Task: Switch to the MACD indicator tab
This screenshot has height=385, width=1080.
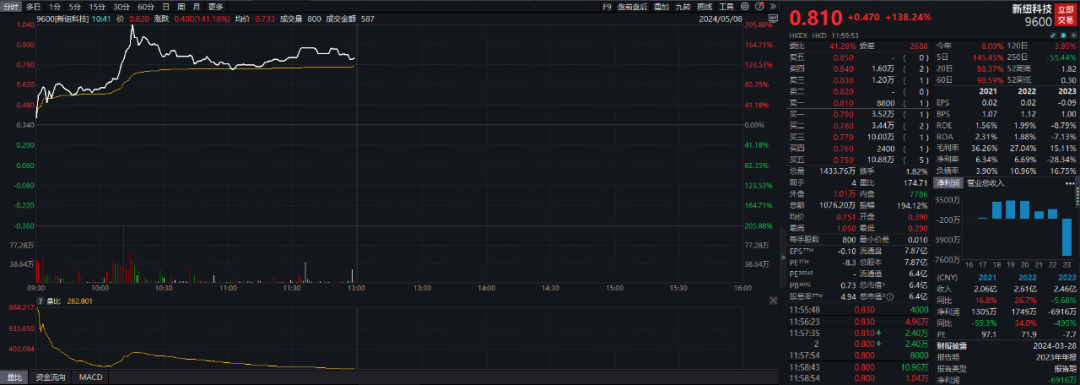Action: click(90, 377)
